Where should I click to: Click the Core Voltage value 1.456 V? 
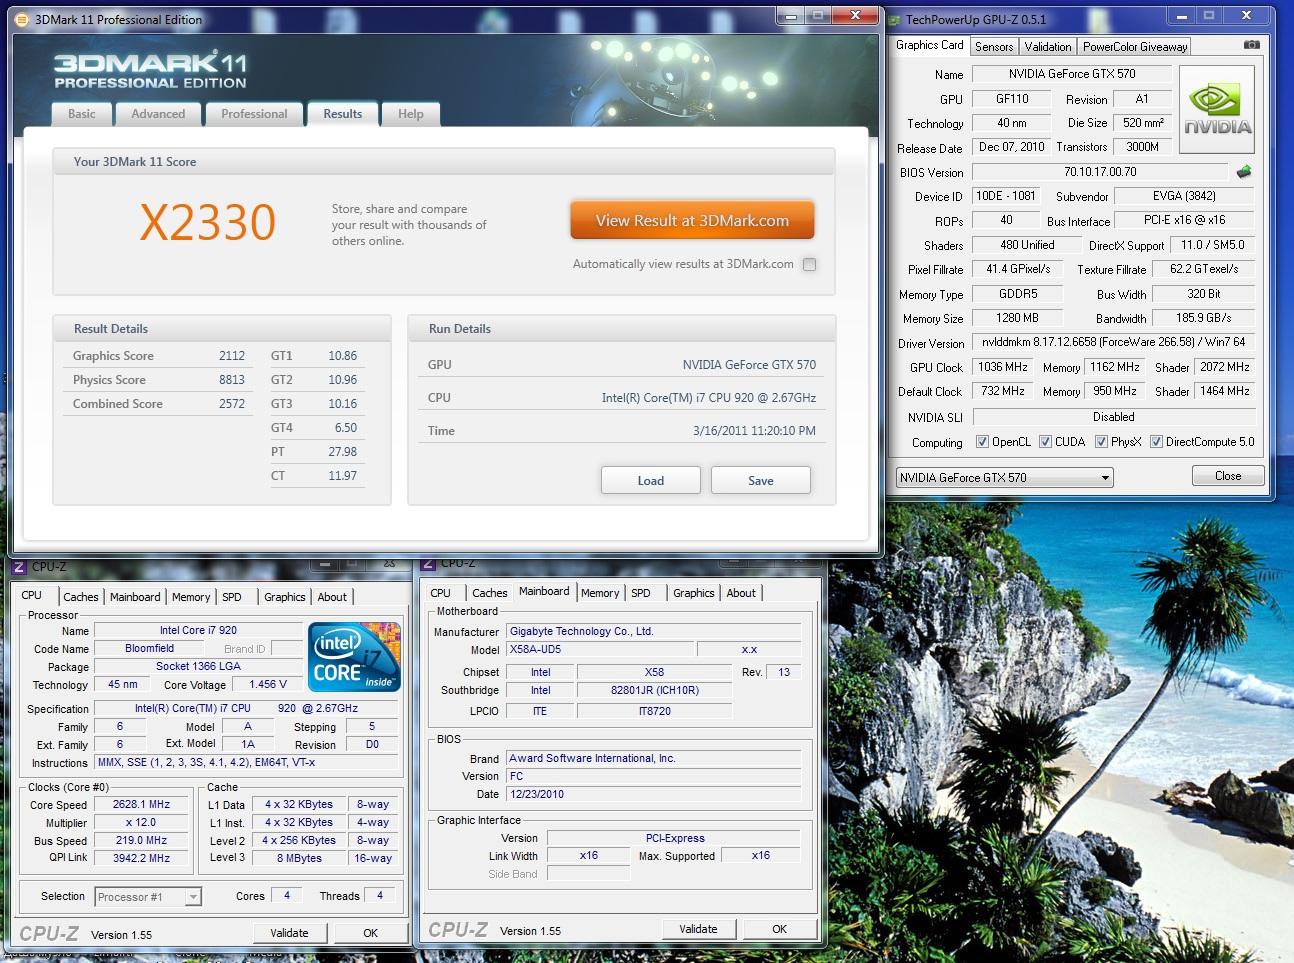(268, 684)
